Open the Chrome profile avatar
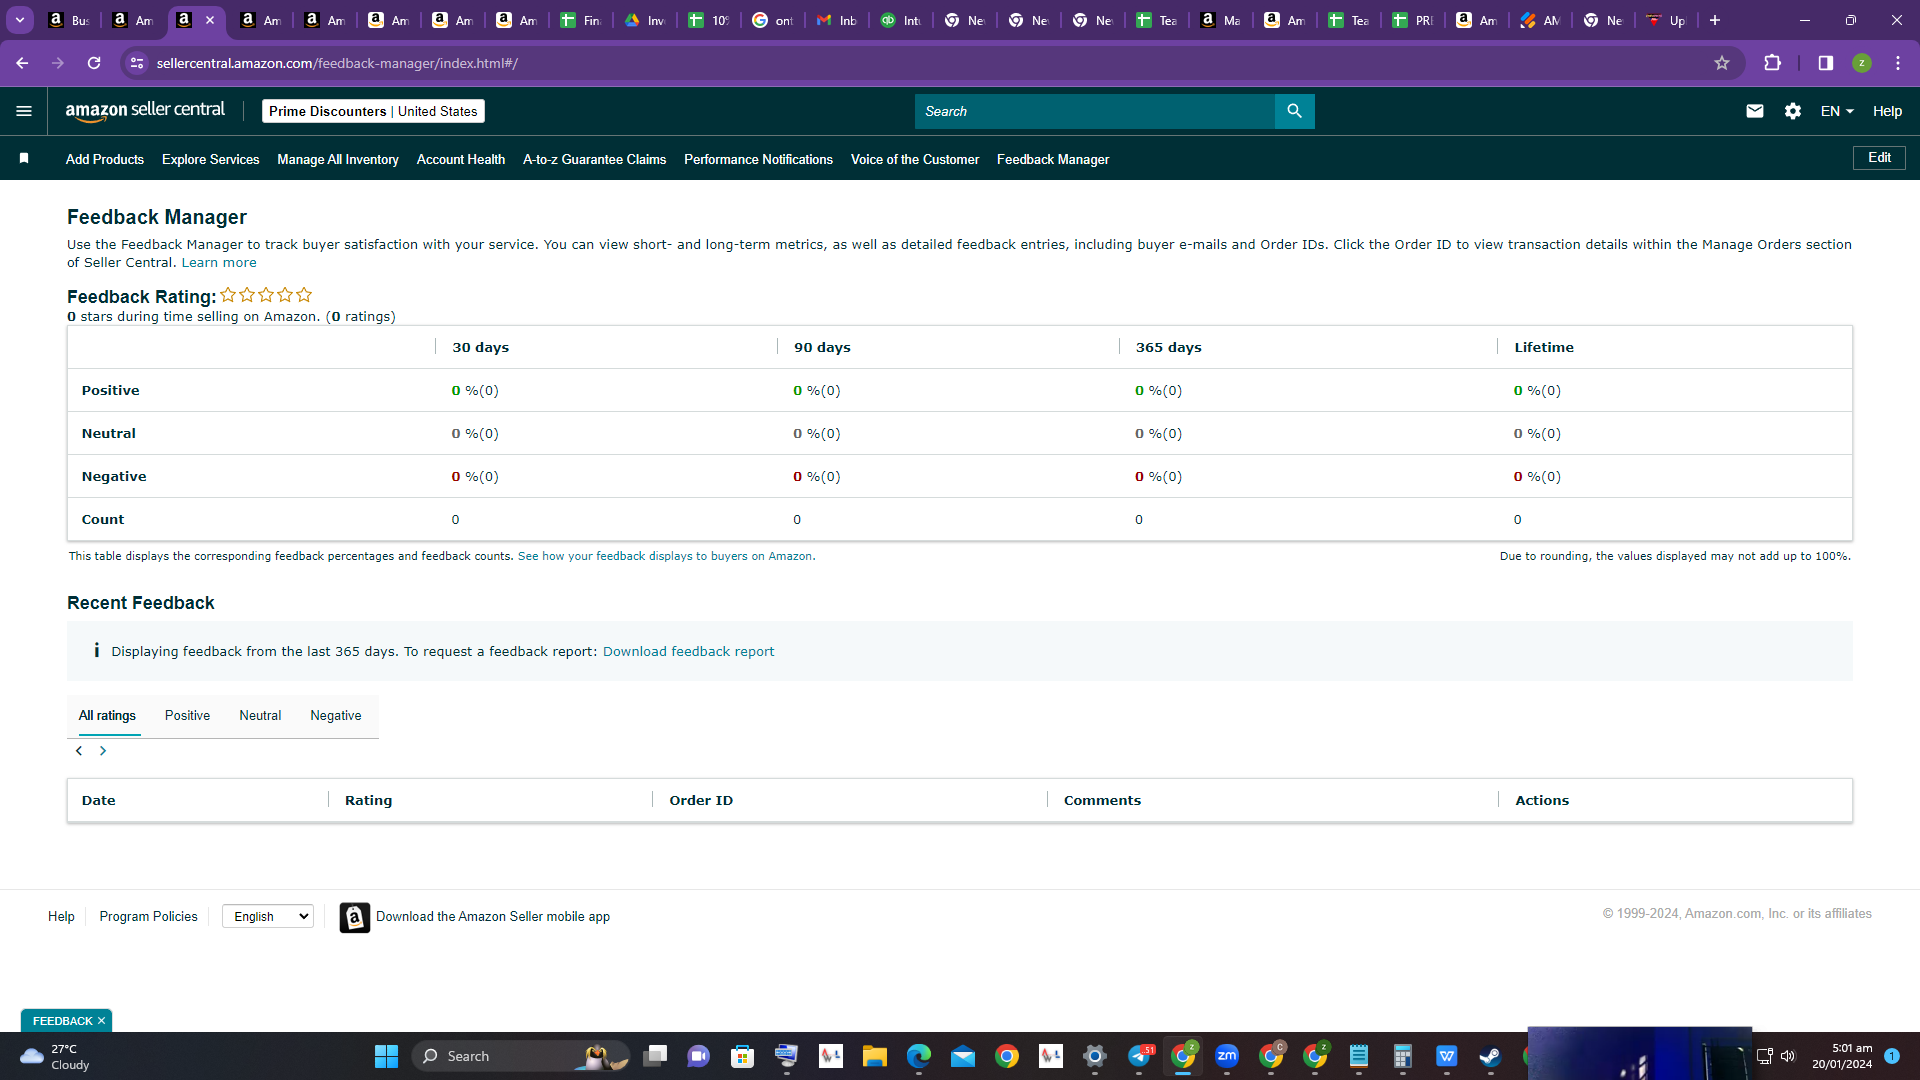 (x=1862, y=63)
